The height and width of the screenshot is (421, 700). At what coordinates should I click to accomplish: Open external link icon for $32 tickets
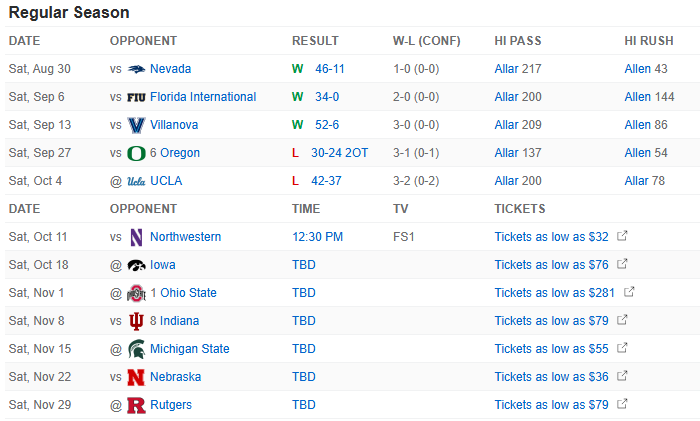point(622,237)
